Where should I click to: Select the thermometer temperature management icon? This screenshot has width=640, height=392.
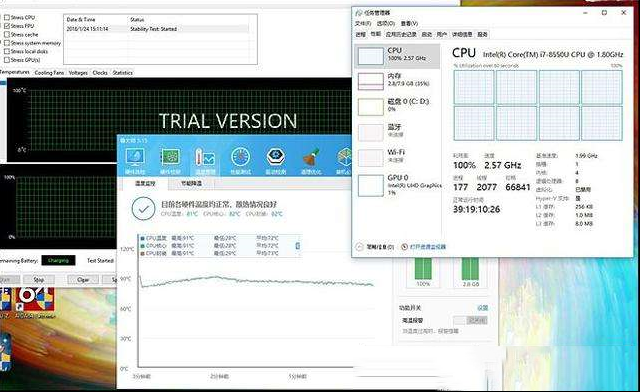[x=205, y=158]
